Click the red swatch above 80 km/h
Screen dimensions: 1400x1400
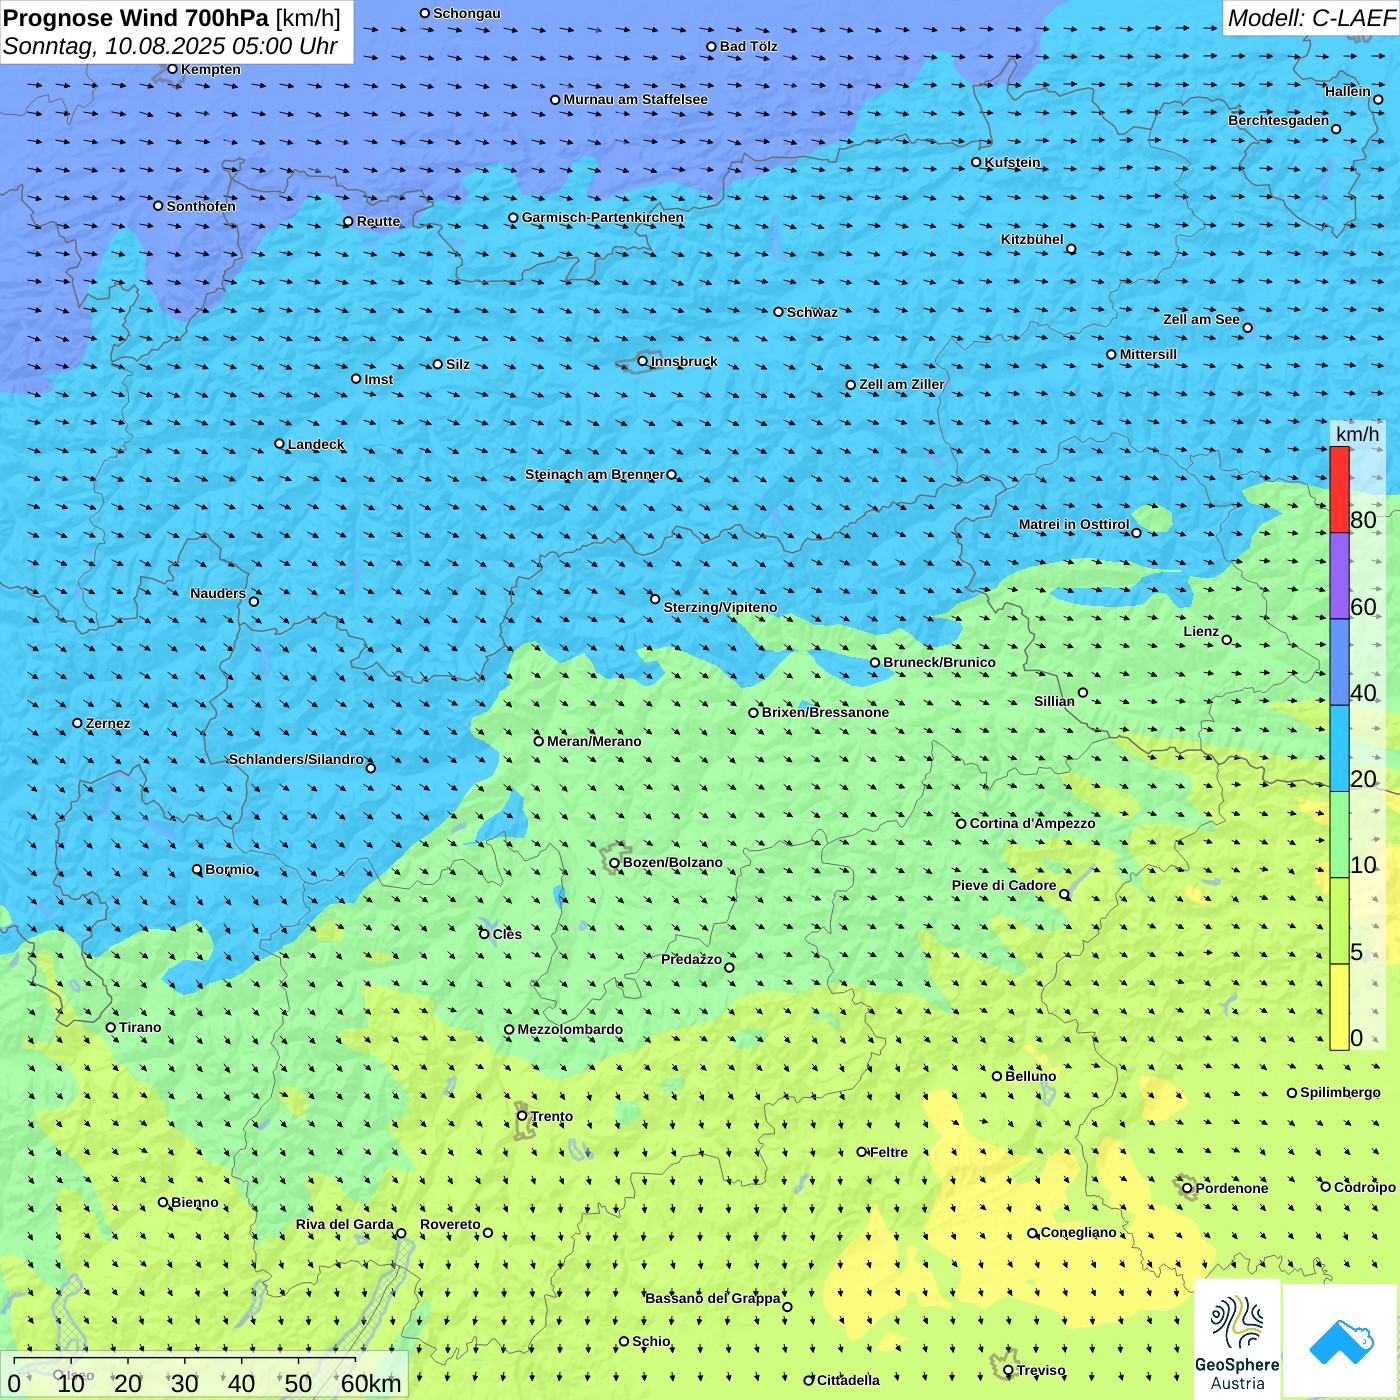click(1339, 489)
